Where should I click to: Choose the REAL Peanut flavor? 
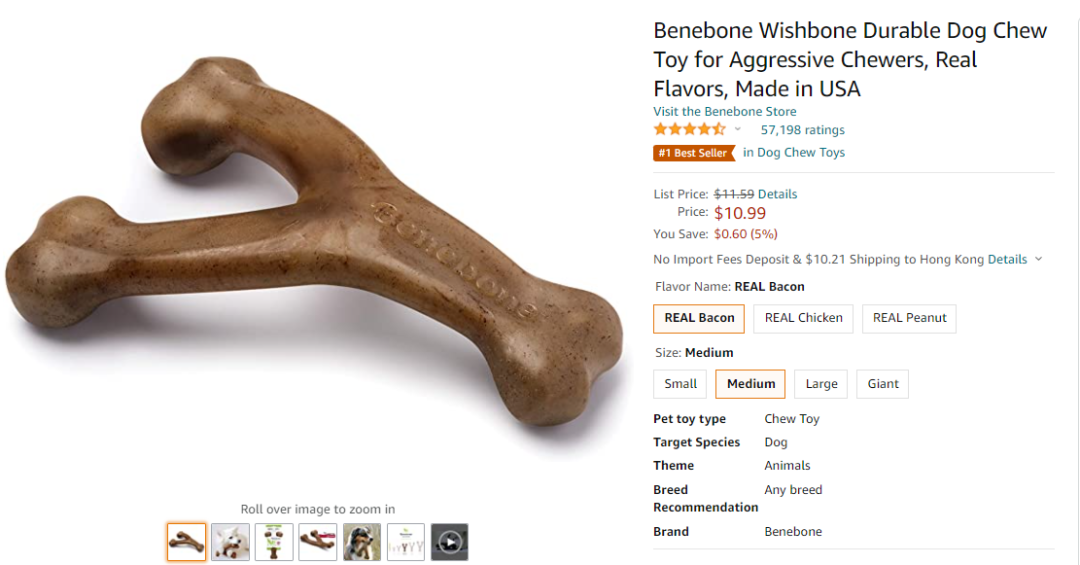tap(909, 318)
